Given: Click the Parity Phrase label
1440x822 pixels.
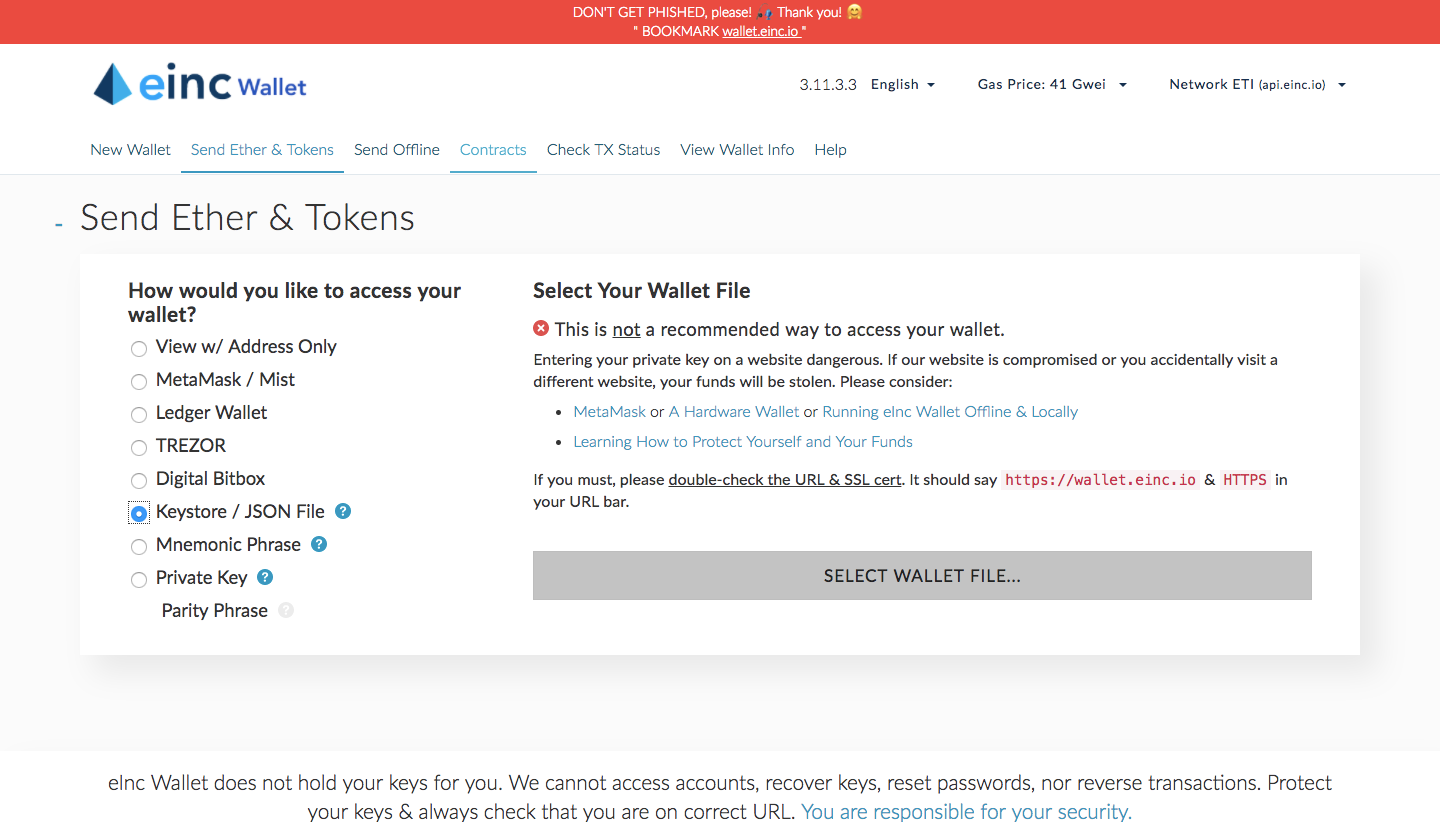Looking at the screenshot, I should pyautogui.click(x=214, y=610).
